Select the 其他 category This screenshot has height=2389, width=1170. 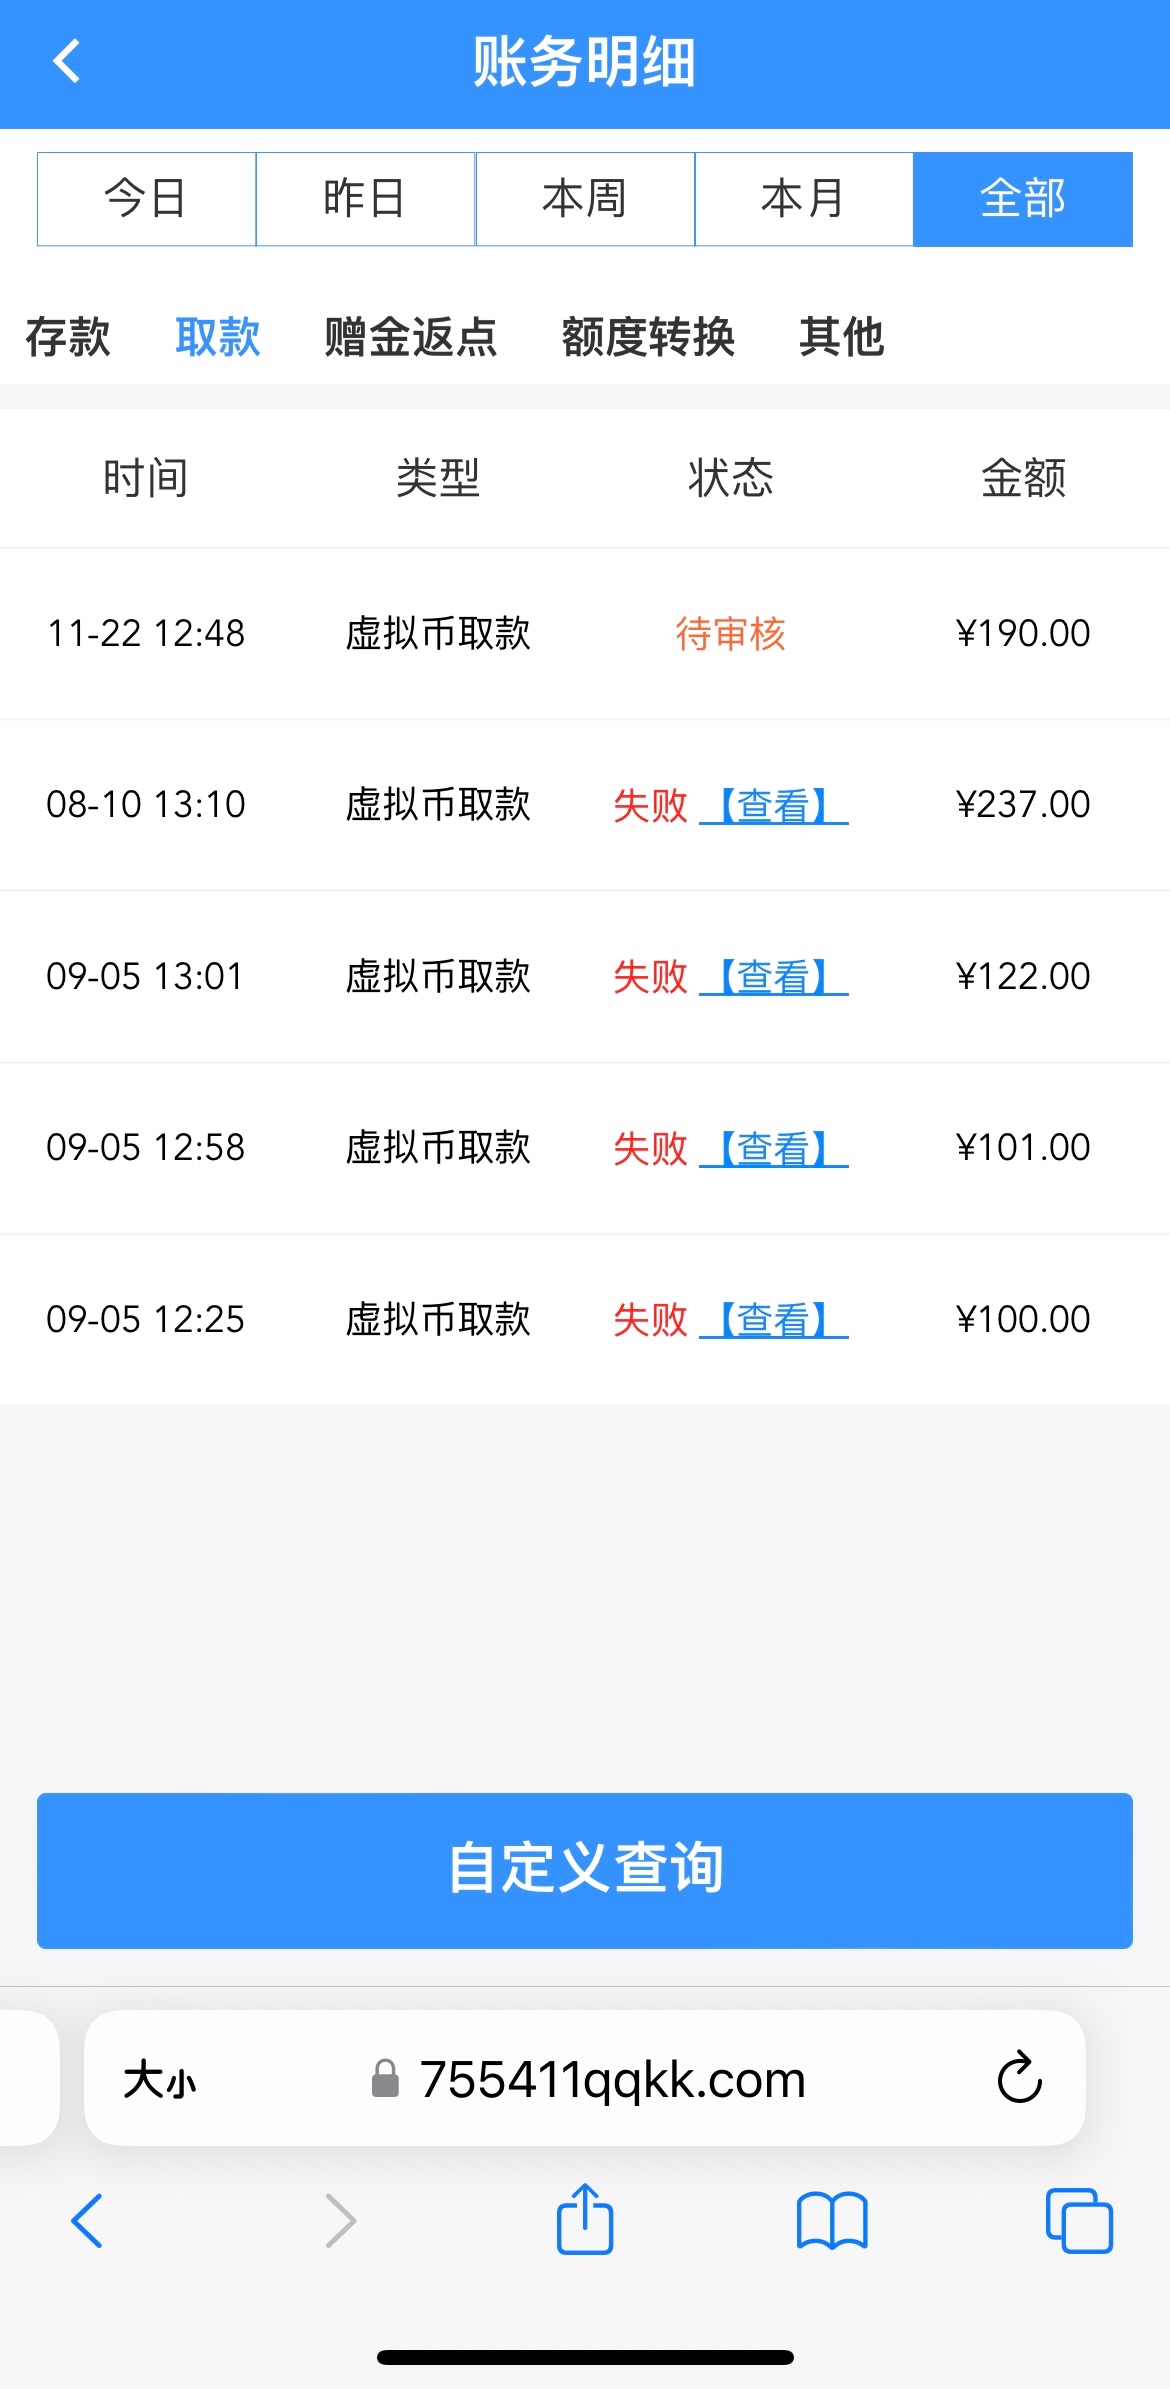pos(841,337)
